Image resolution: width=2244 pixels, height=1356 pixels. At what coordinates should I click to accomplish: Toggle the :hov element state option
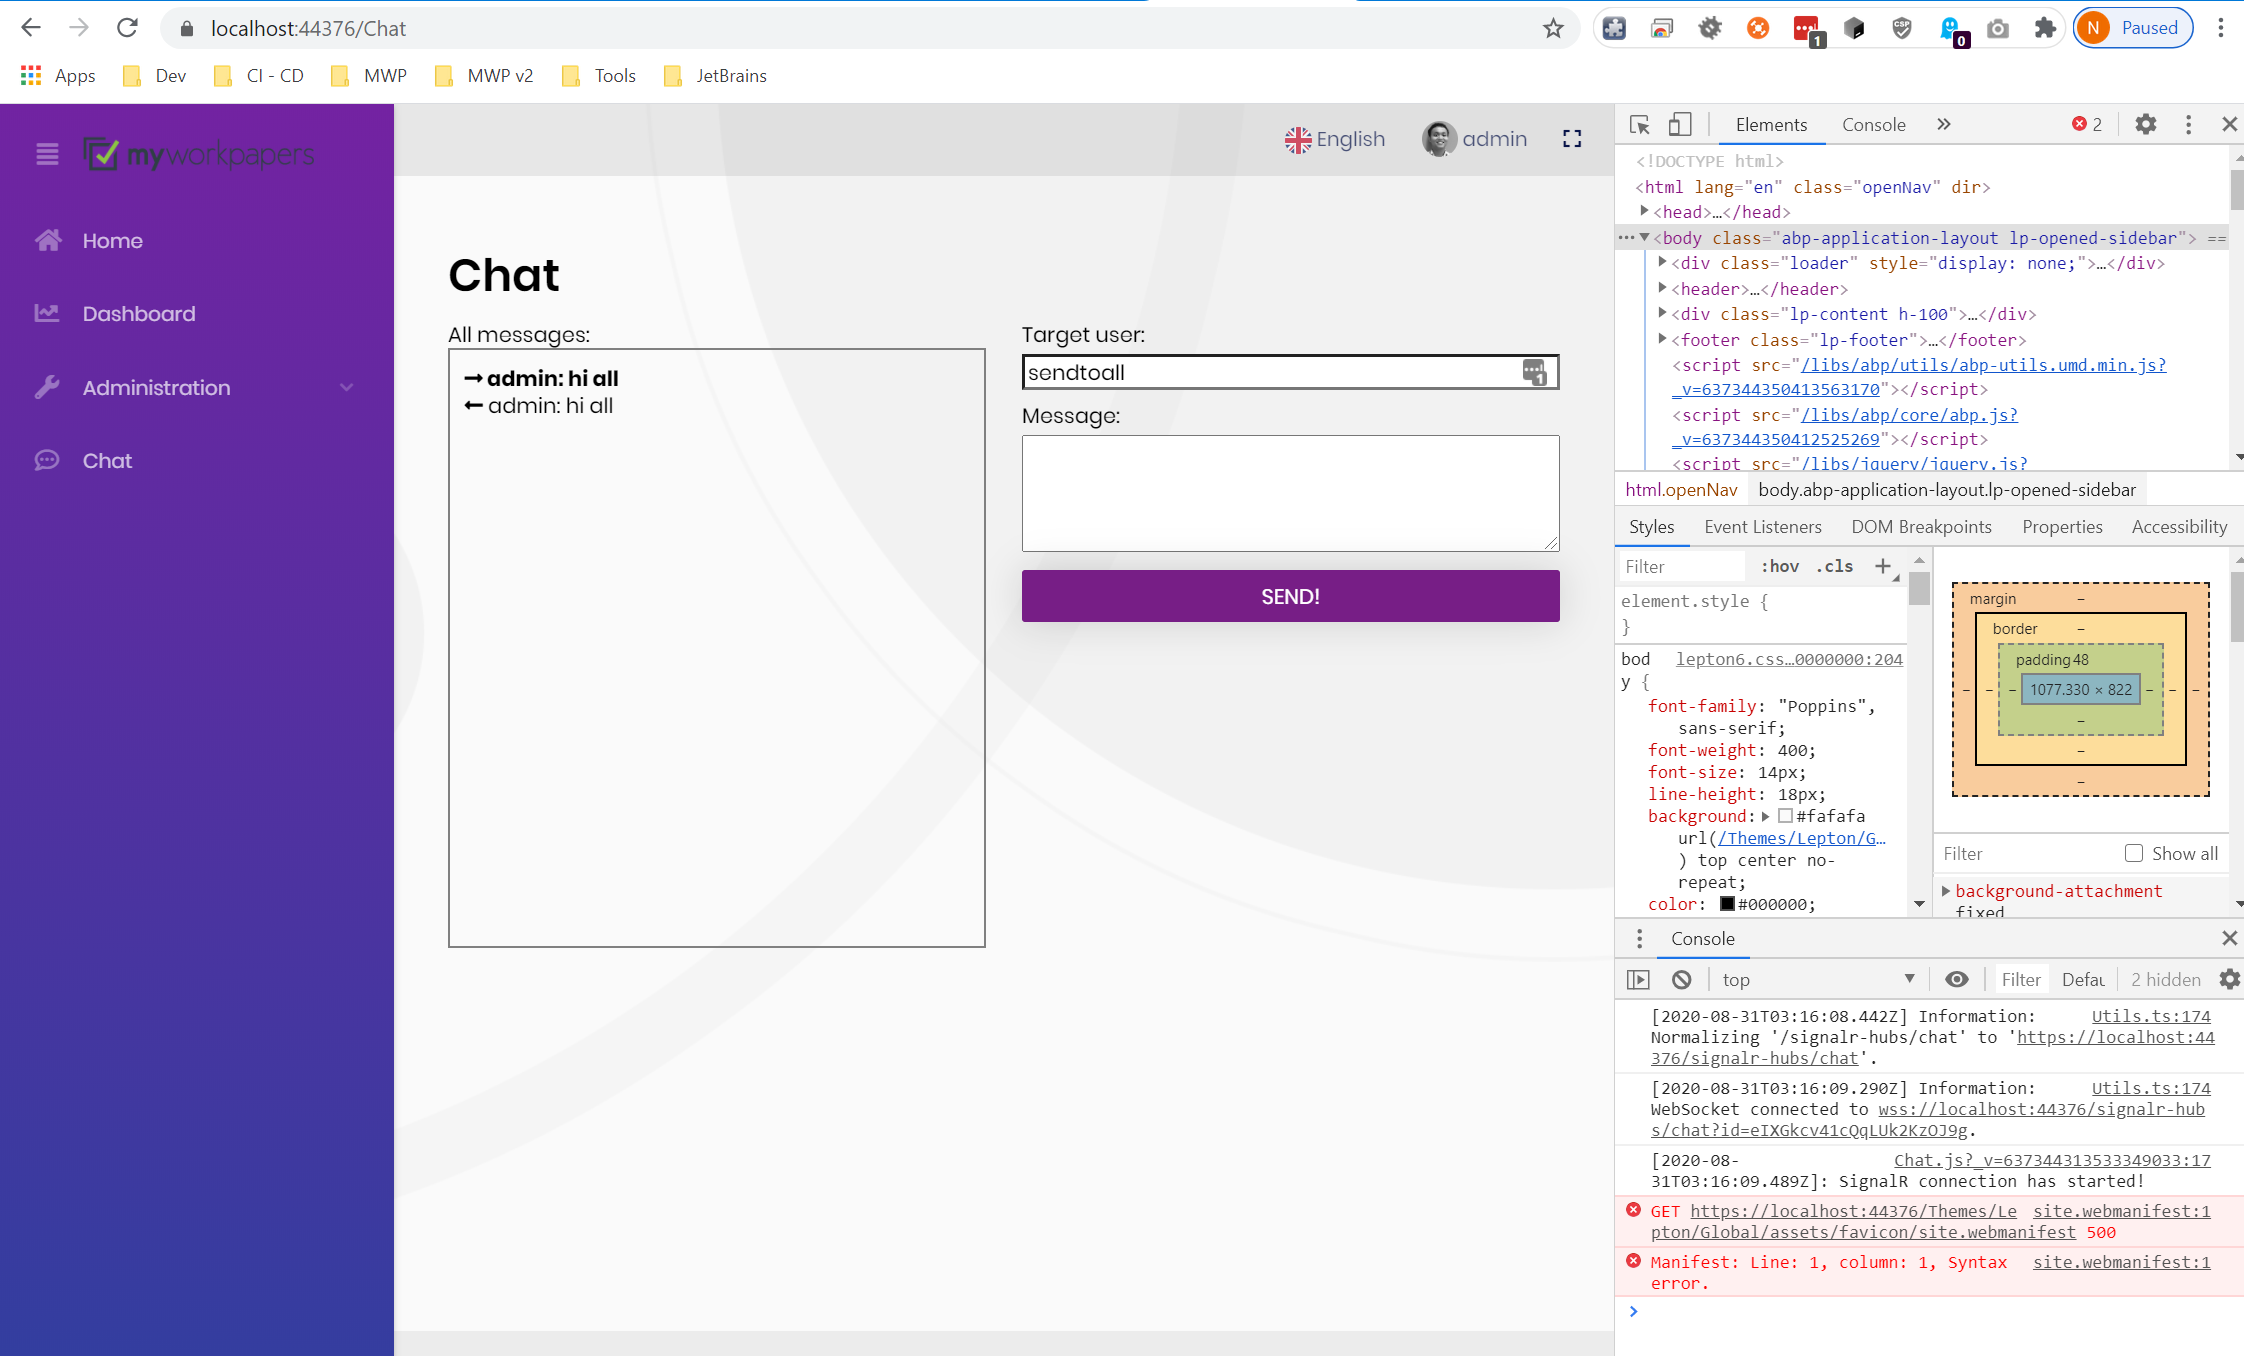[1780, 566]
